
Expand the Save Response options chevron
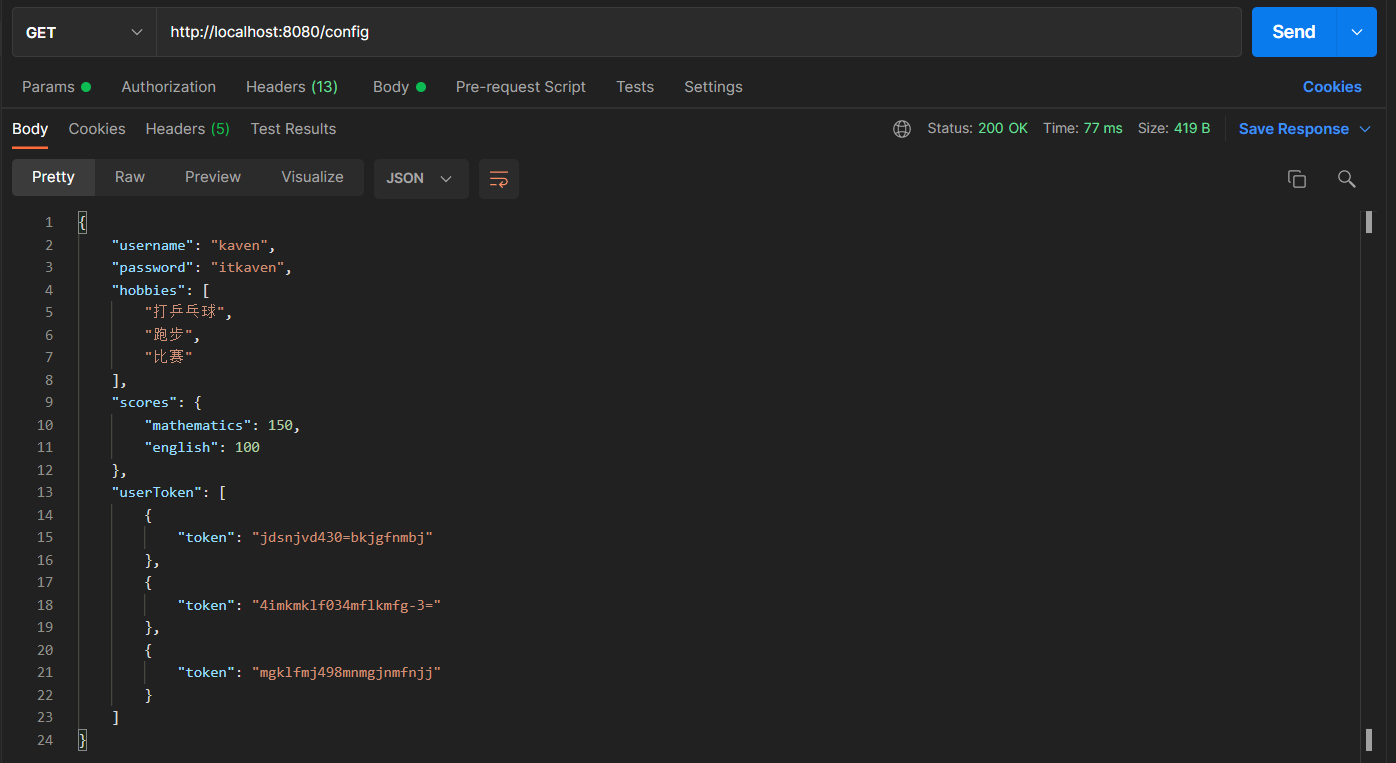tap(1363, 128)
